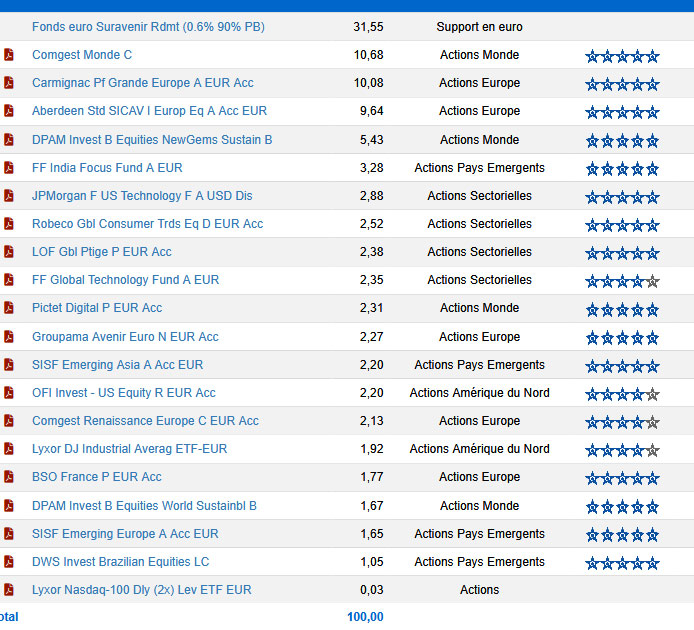
Task: Select 'Actions Pays Emergents' in FF India row
Action: [x=479, y=168]
